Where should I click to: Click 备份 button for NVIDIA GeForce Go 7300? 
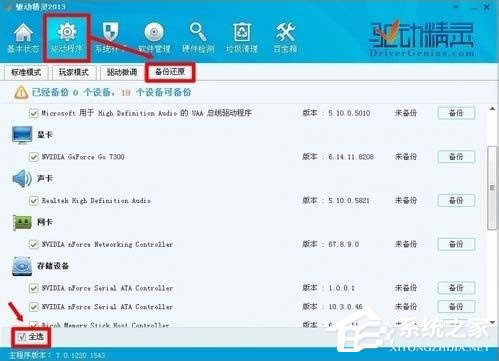456,157
